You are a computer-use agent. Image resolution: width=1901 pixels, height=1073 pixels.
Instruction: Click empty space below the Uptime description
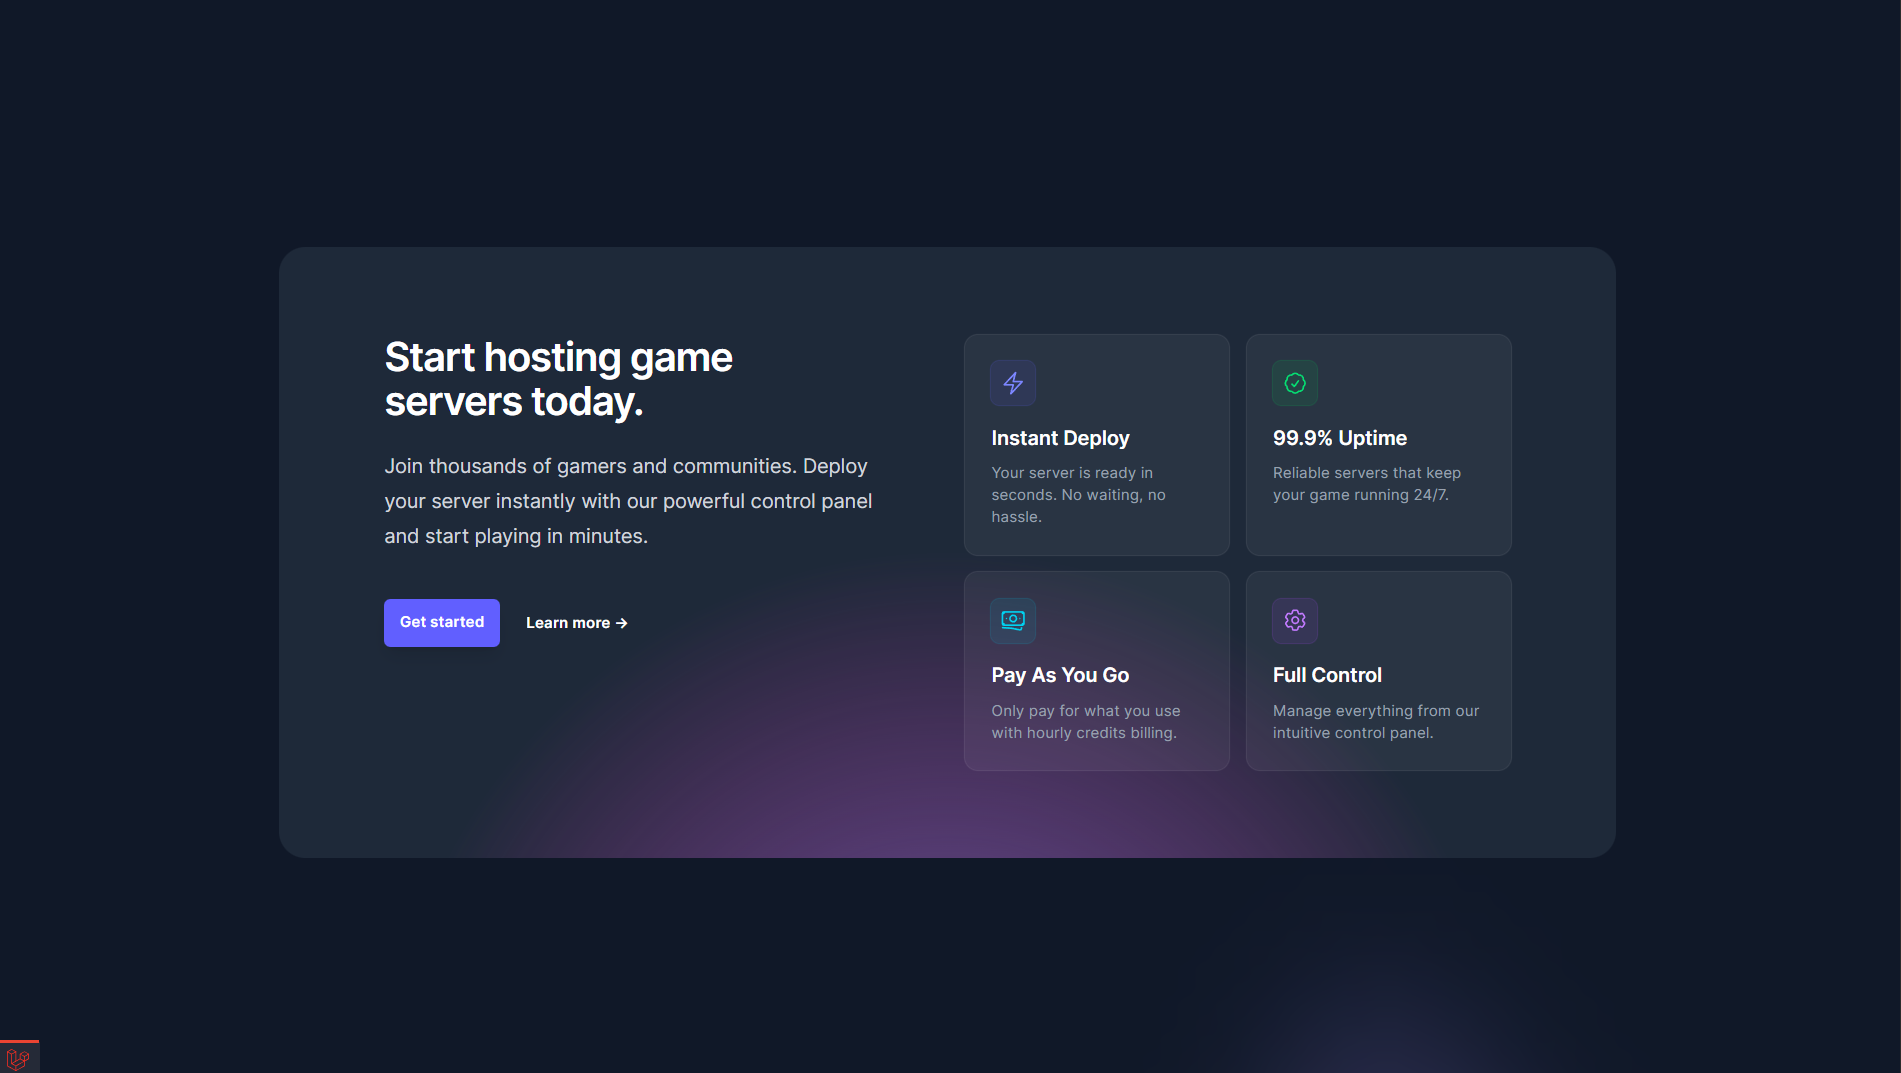point(1378,530)
